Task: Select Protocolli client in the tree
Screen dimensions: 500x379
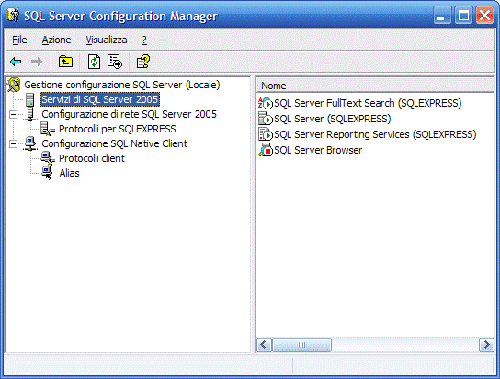Action: 92,158
